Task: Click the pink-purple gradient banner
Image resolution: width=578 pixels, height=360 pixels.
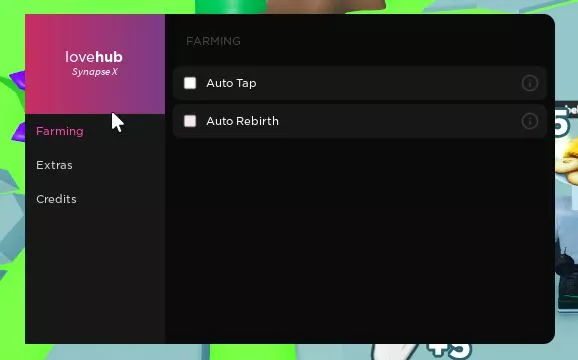Action: click(x=95, y=64)
